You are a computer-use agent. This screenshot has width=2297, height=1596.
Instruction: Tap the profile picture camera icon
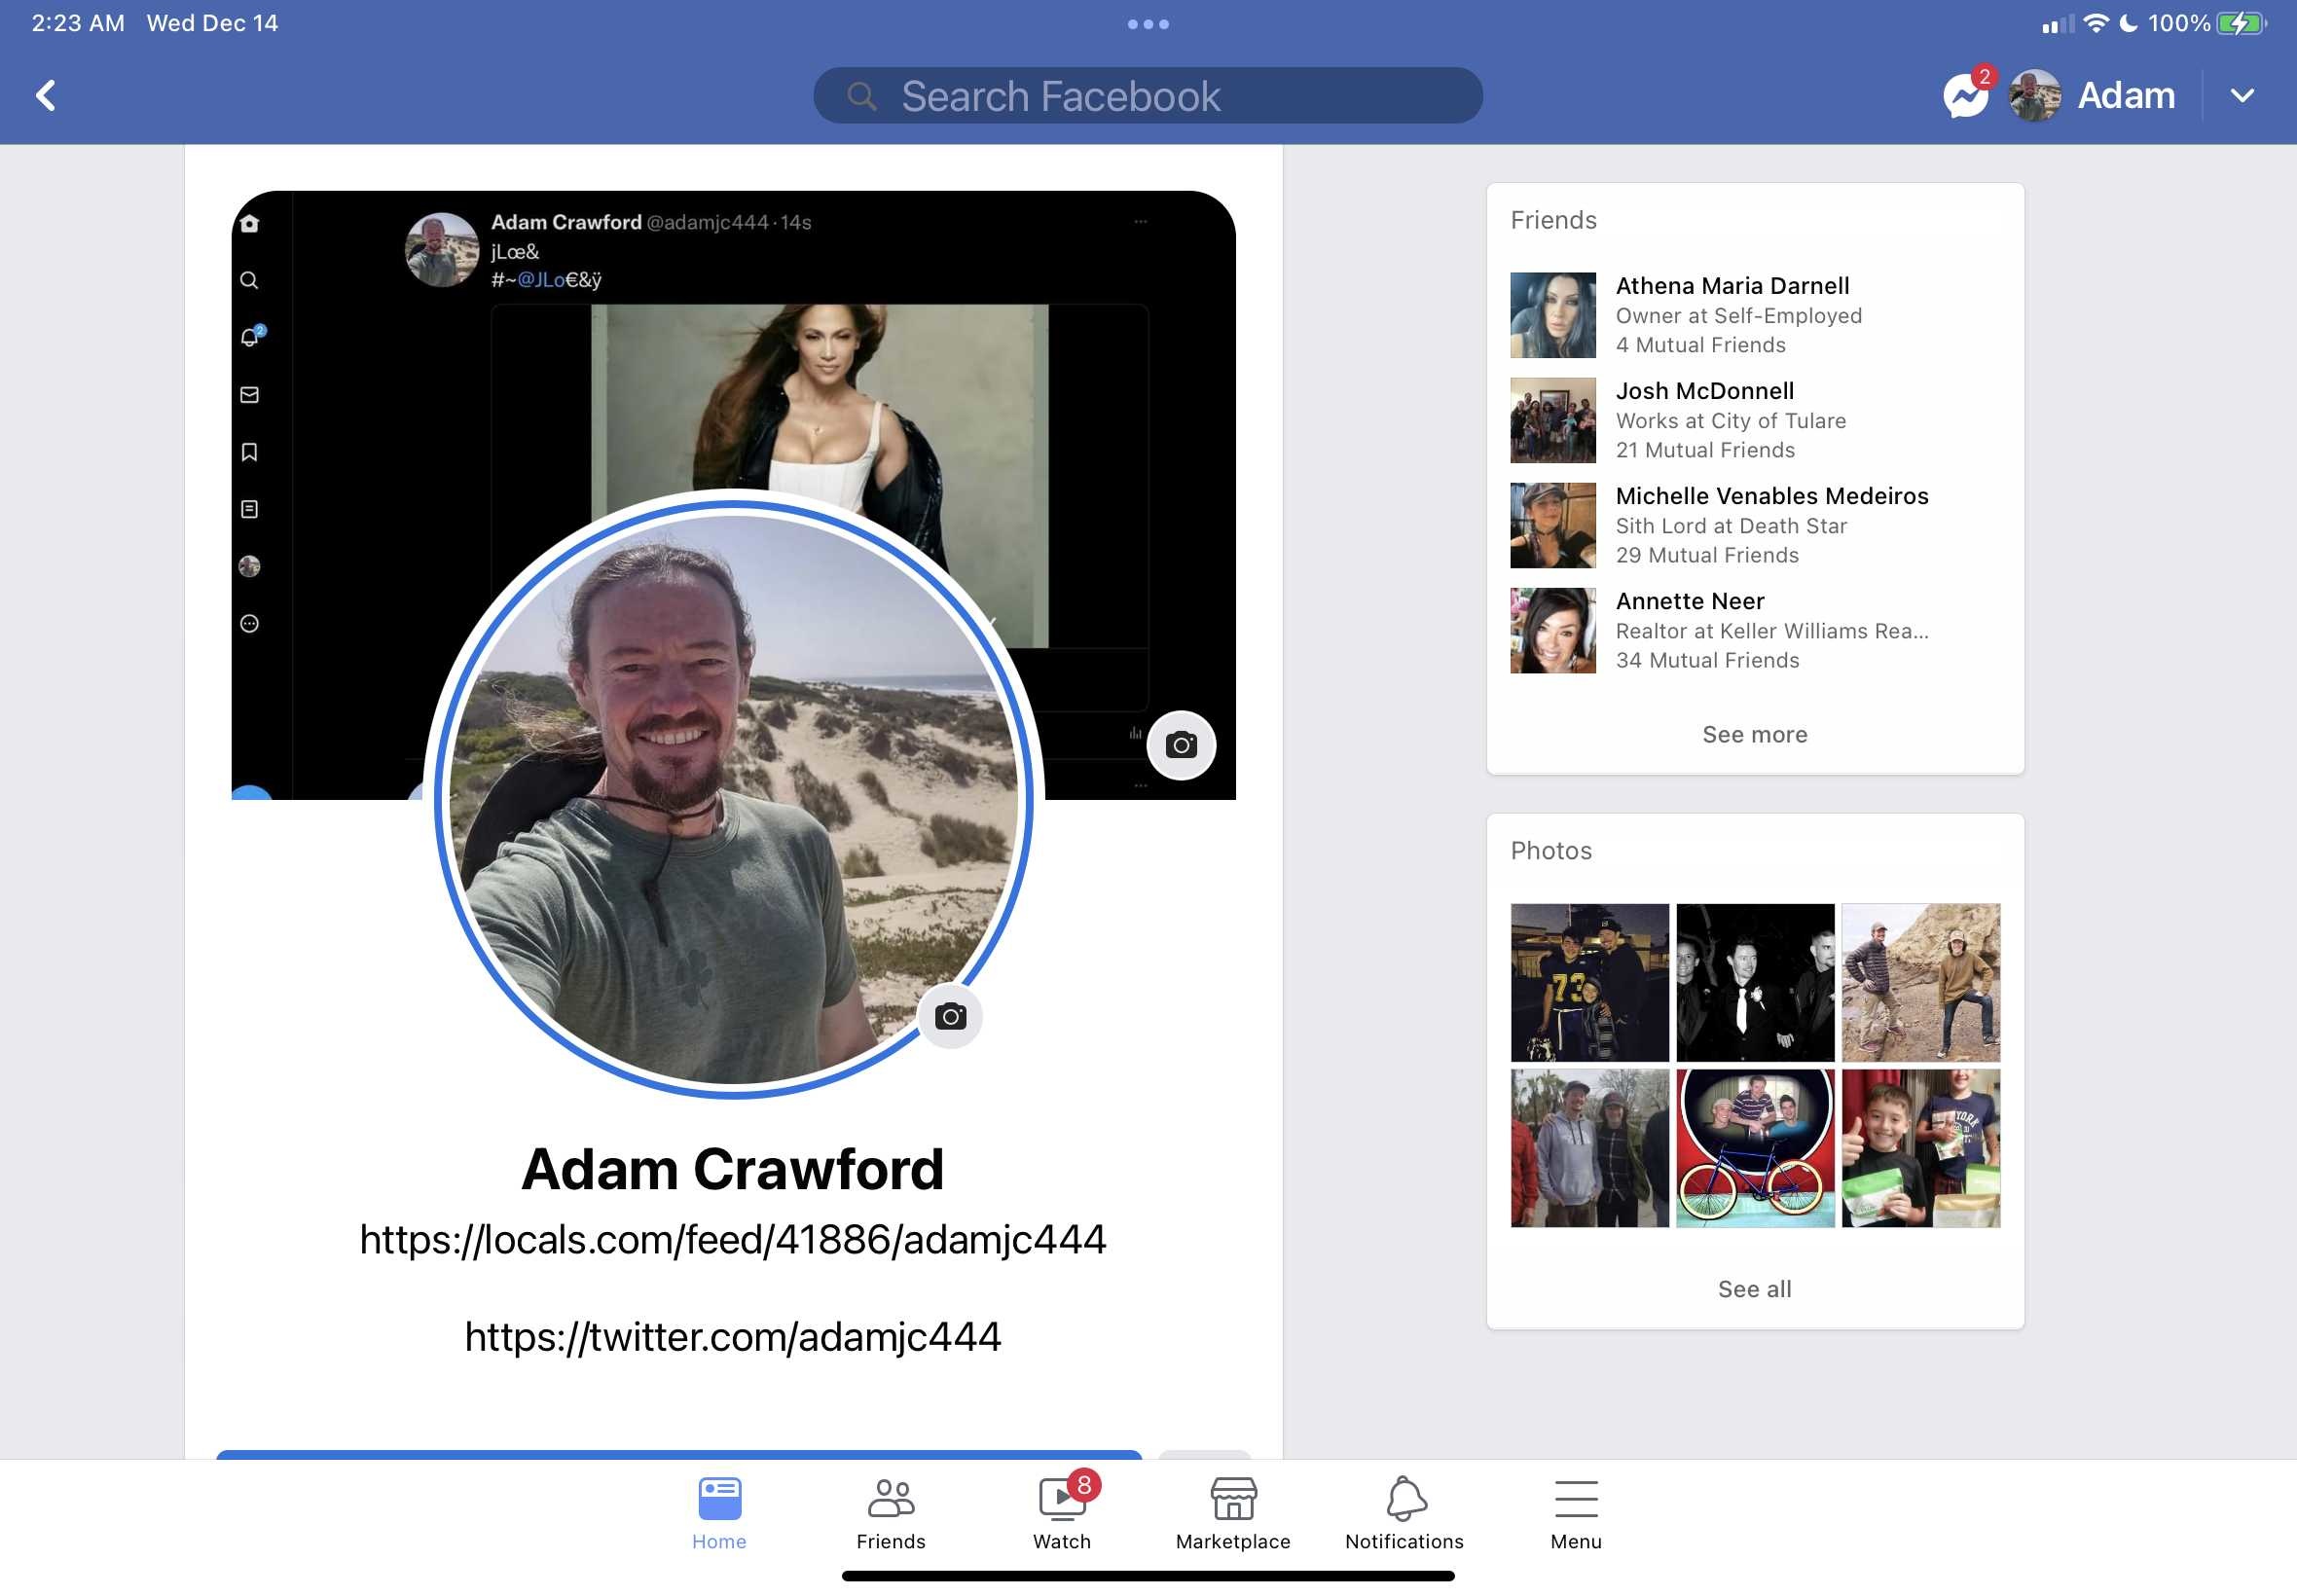(950, 1017)
